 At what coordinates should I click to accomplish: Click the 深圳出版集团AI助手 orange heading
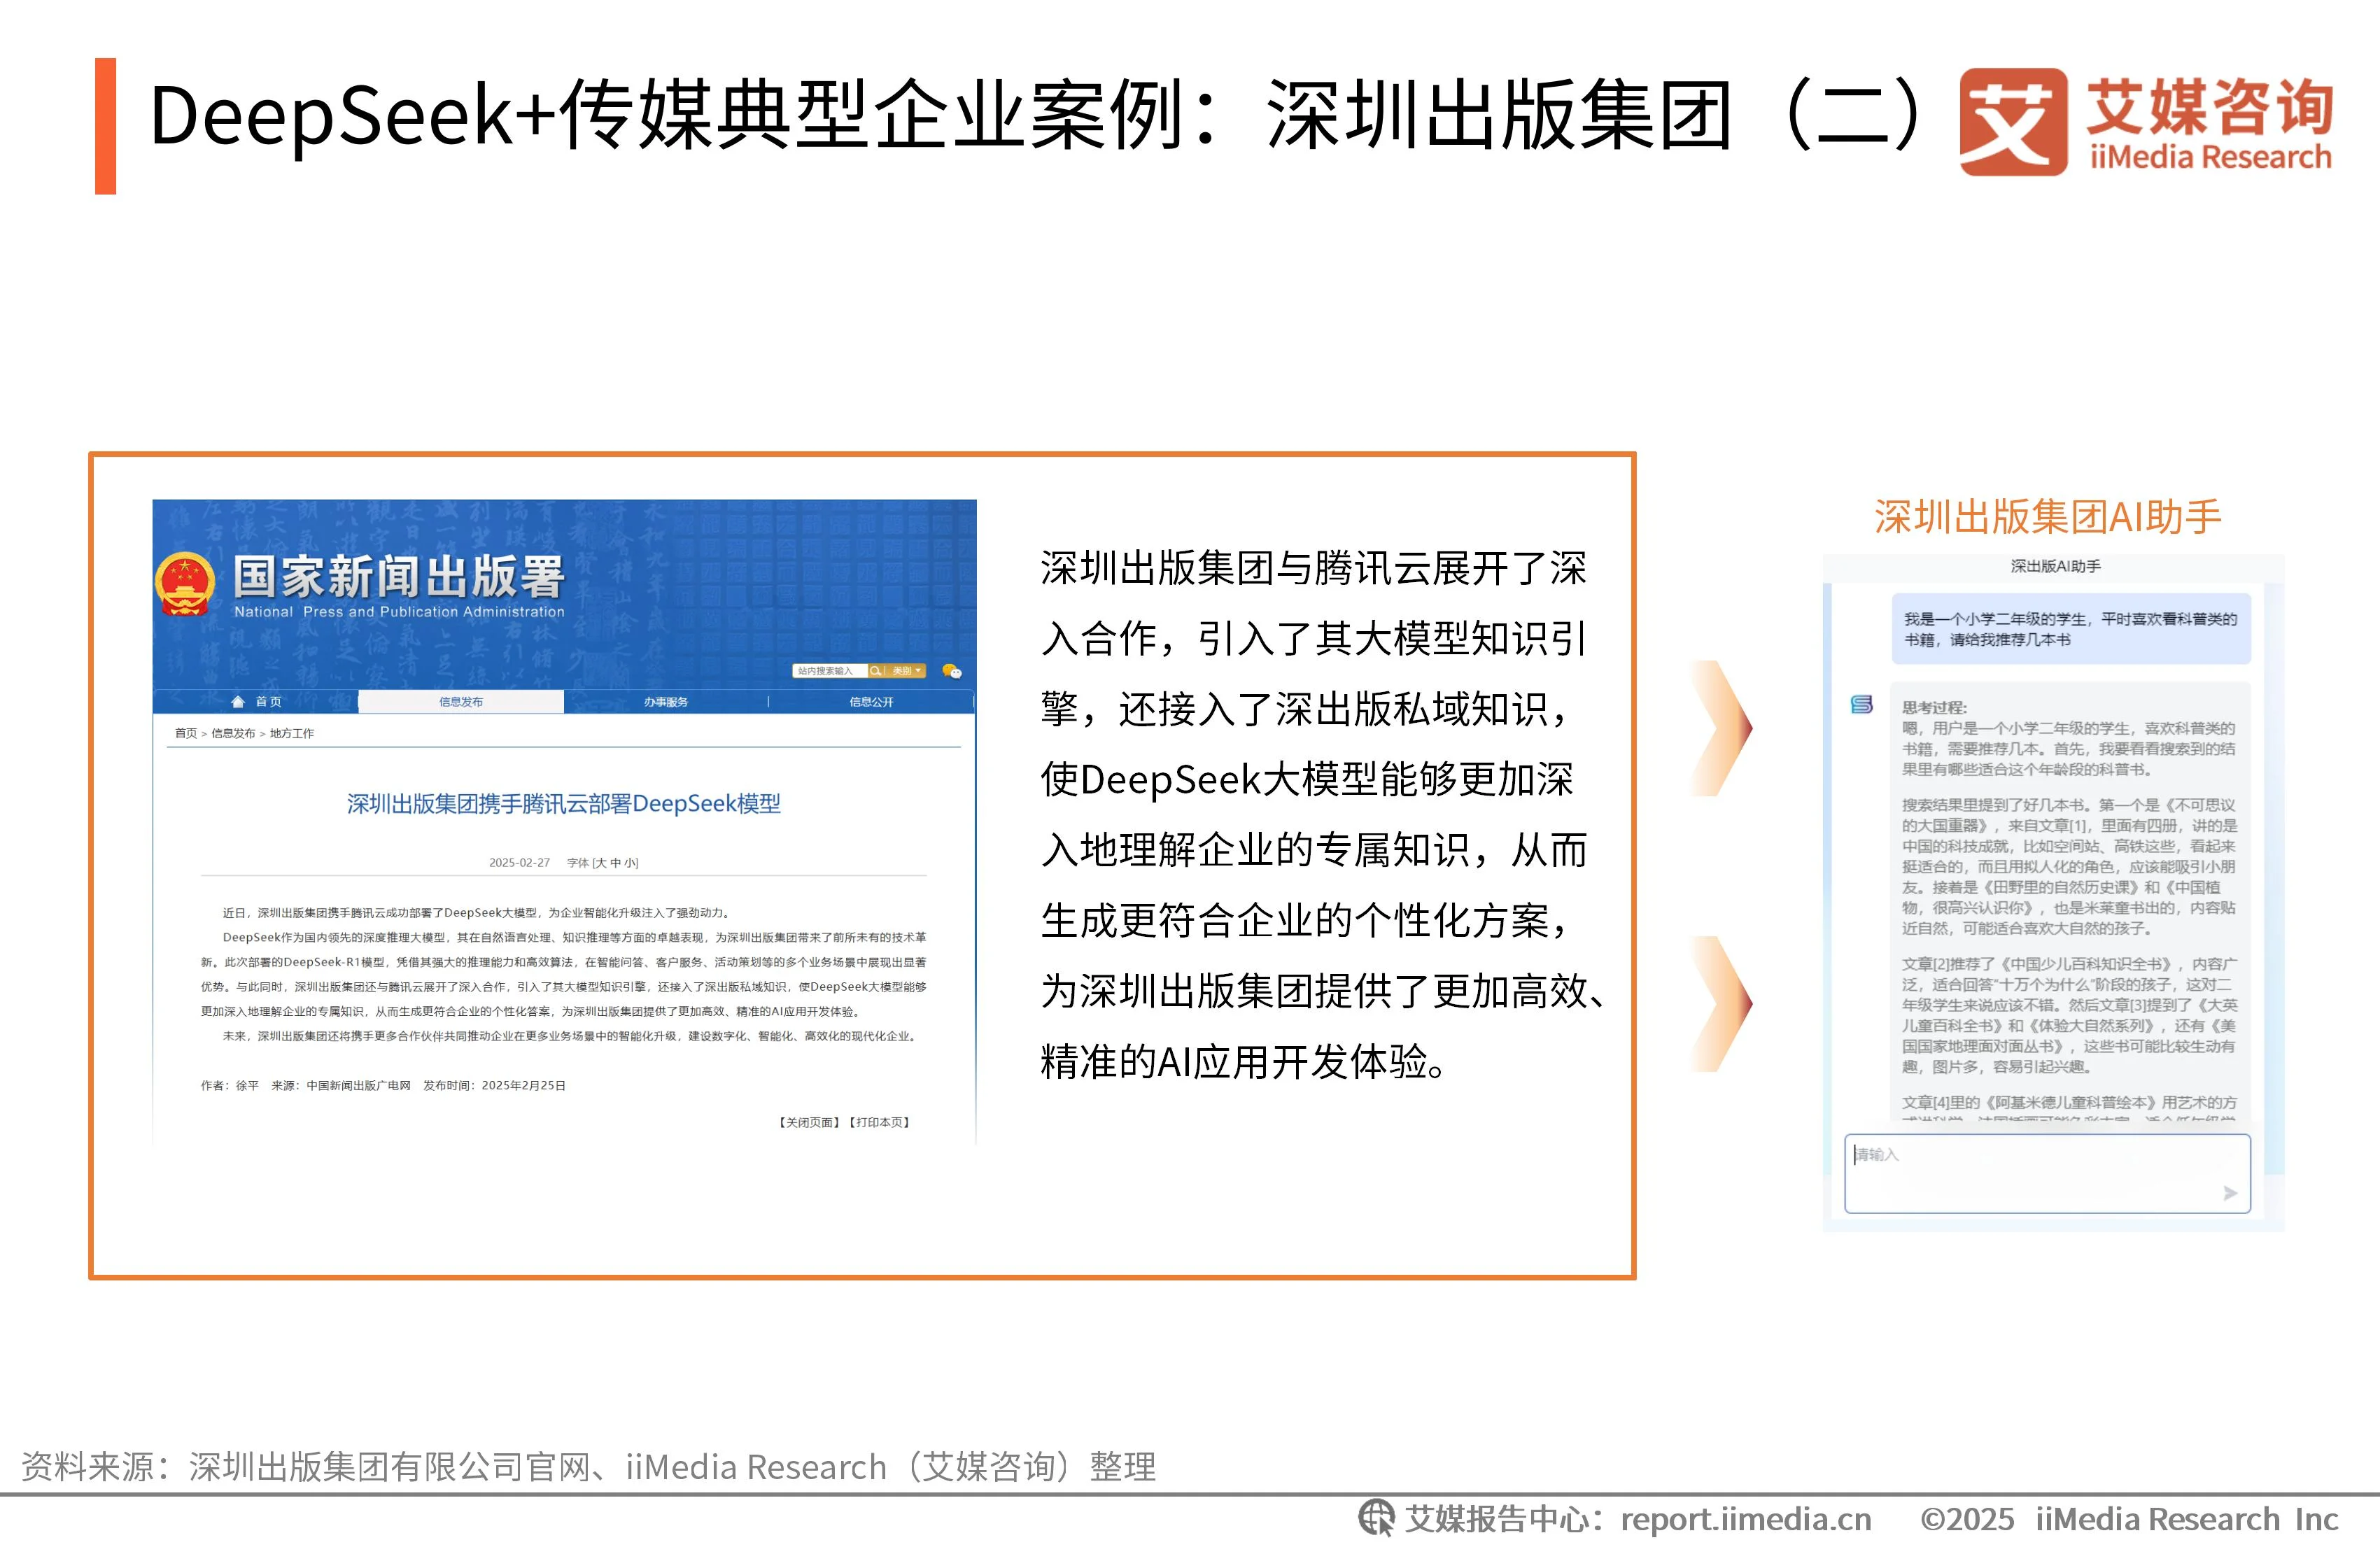[x=2047, y=517]
